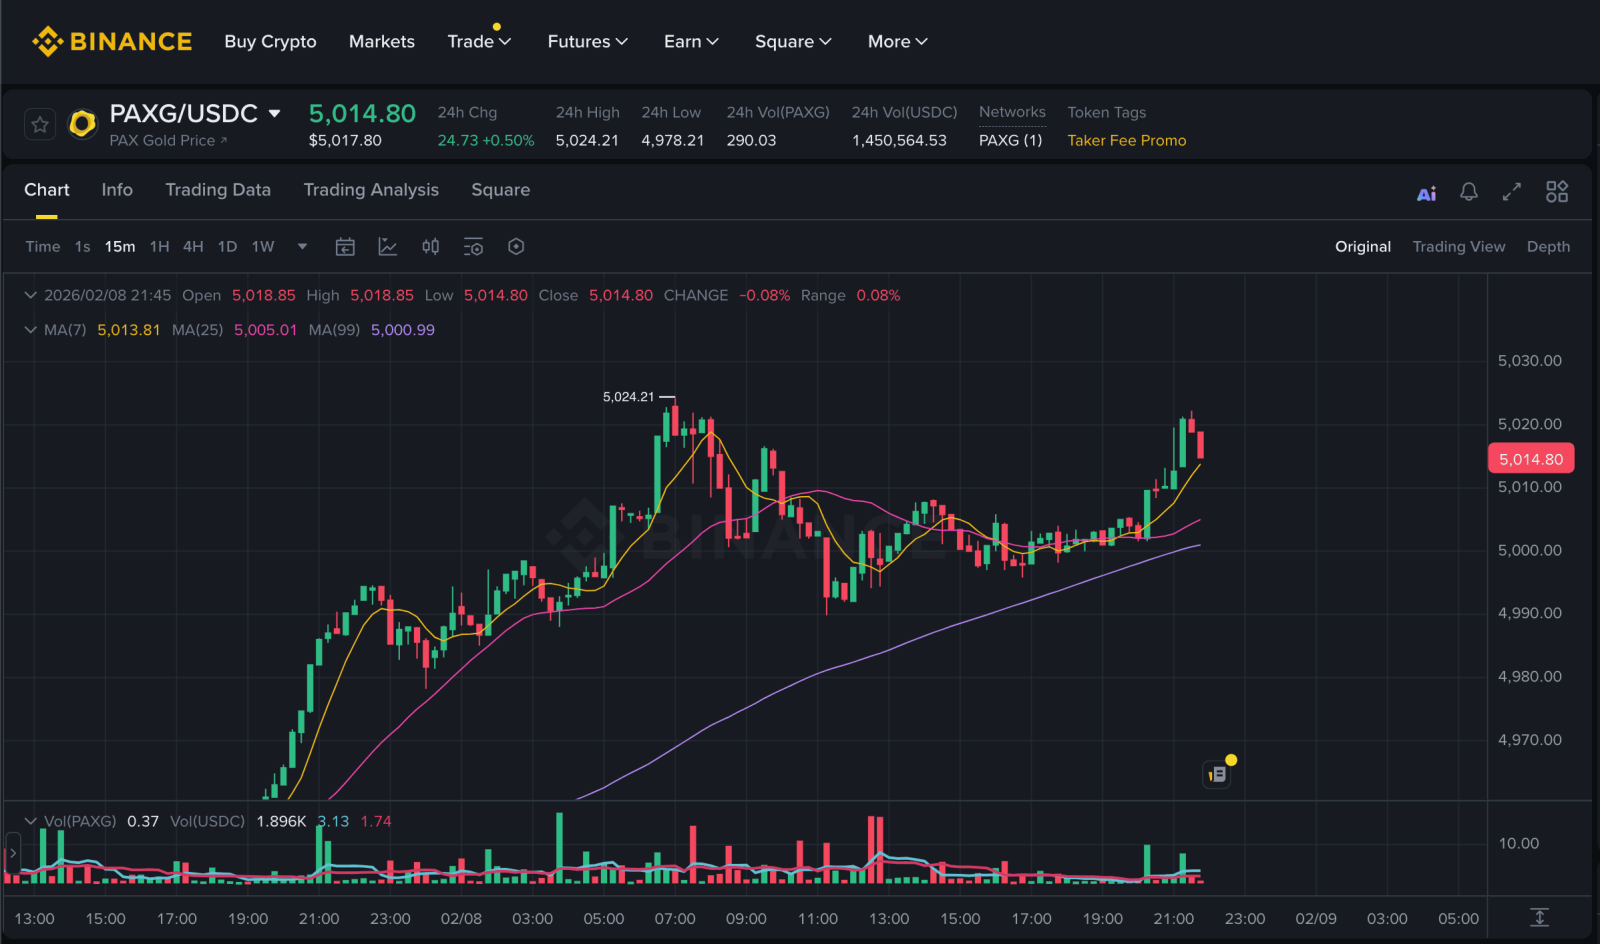1600x944 pixels.
Task: Click the price alert bell icon
Action: click(x=1468, y=192)
